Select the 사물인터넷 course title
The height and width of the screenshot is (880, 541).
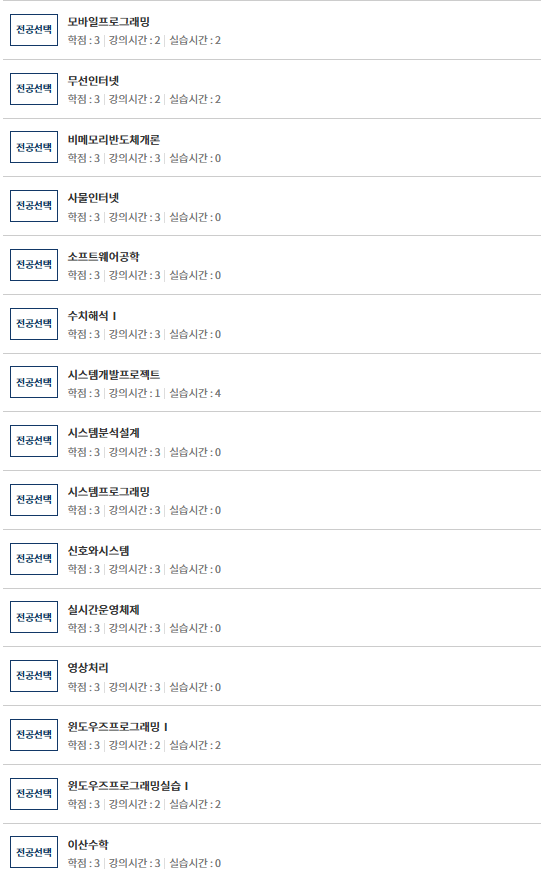(x=93, y=198)
